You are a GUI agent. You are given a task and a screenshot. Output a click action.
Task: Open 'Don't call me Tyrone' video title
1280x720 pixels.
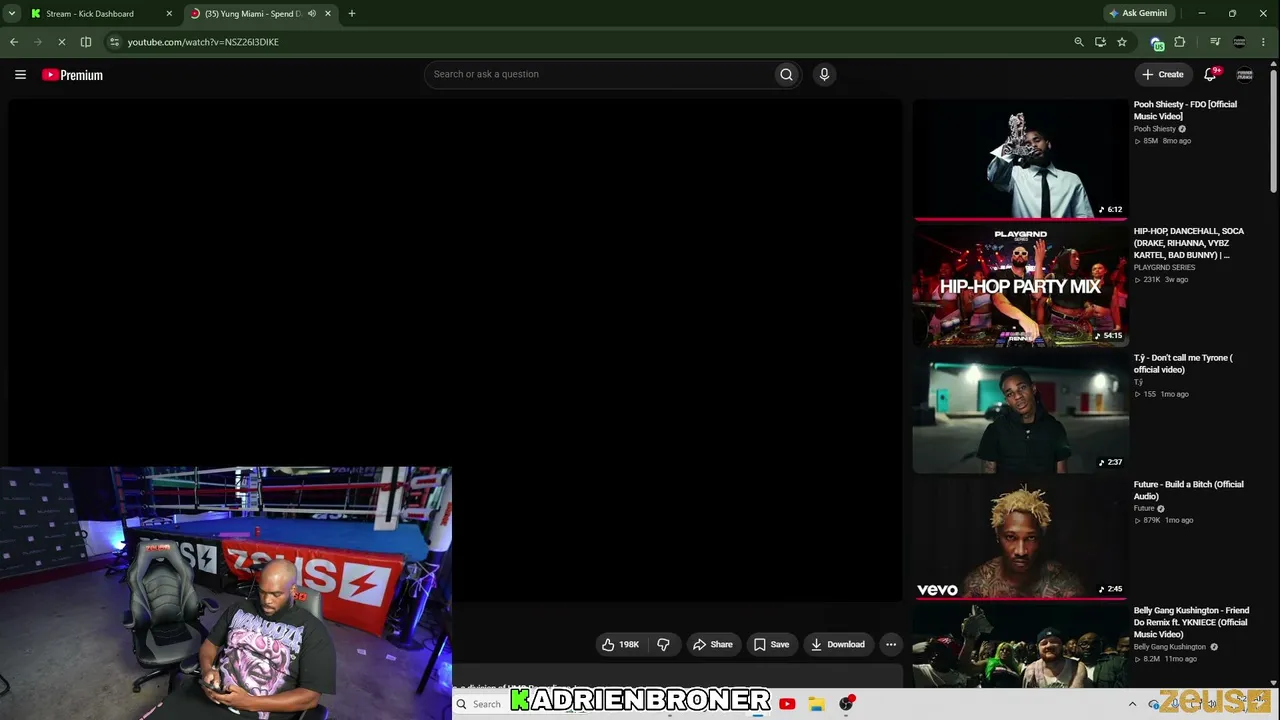1183,364
